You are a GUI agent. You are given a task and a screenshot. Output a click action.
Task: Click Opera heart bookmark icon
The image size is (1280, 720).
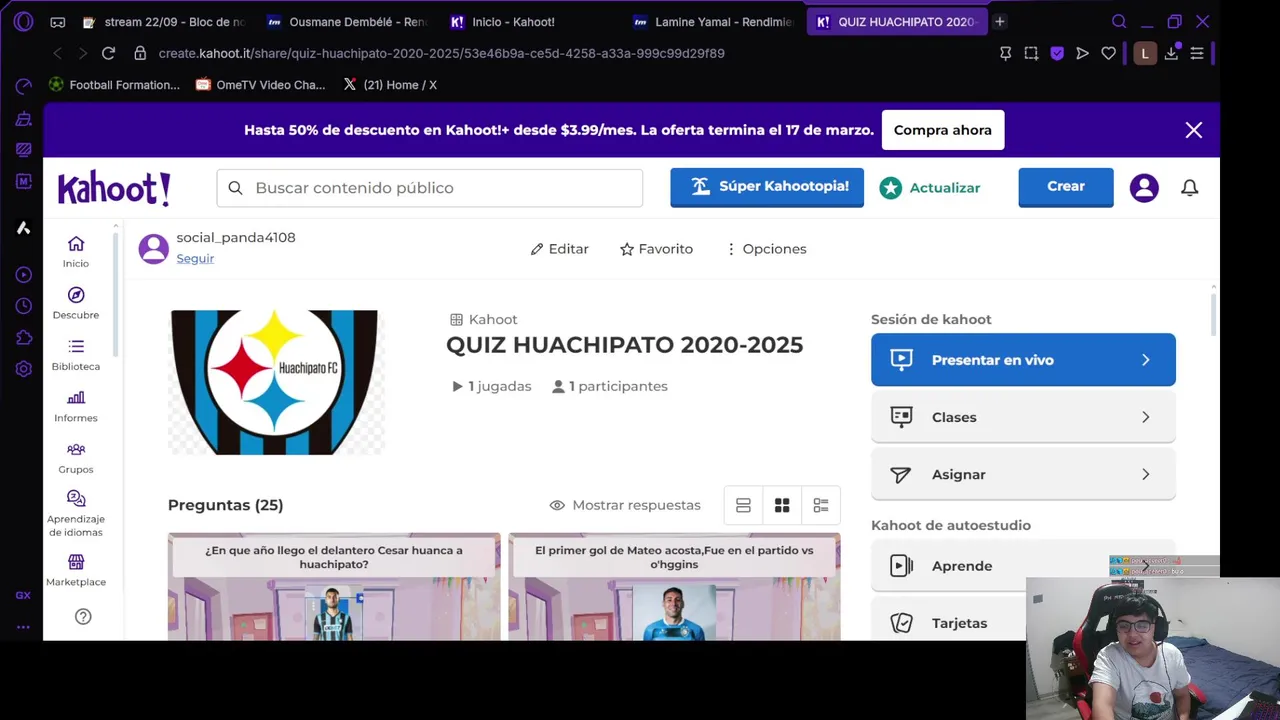coord(1108,53)
